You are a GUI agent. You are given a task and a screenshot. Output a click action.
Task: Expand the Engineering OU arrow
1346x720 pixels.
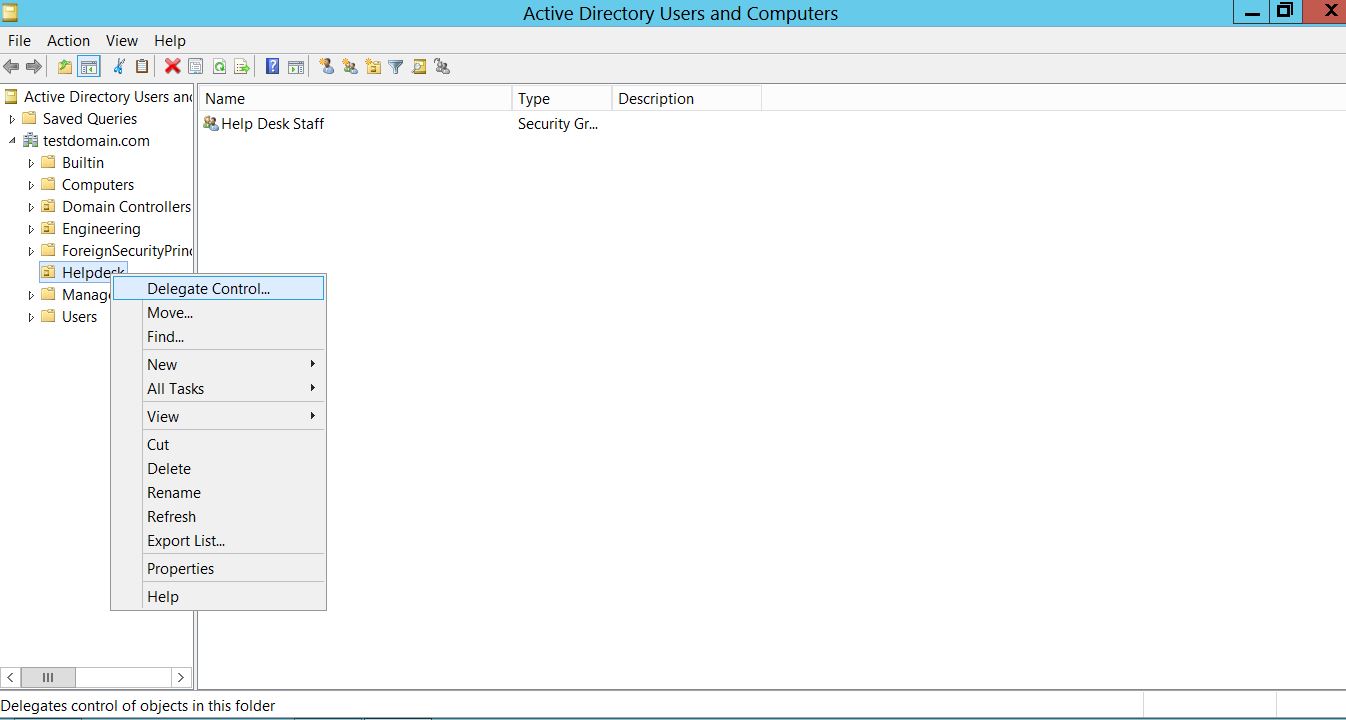(31, 229)
